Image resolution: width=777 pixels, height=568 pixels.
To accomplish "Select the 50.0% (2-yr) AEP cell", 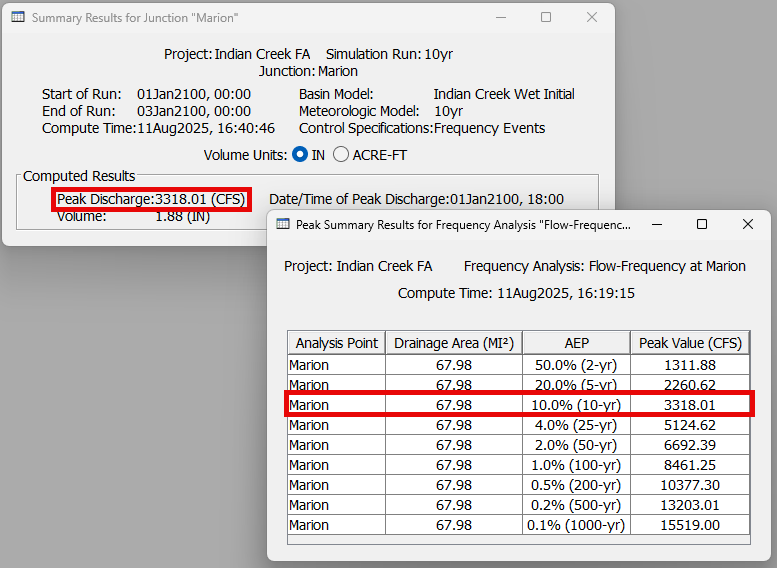I will [576, 365].
